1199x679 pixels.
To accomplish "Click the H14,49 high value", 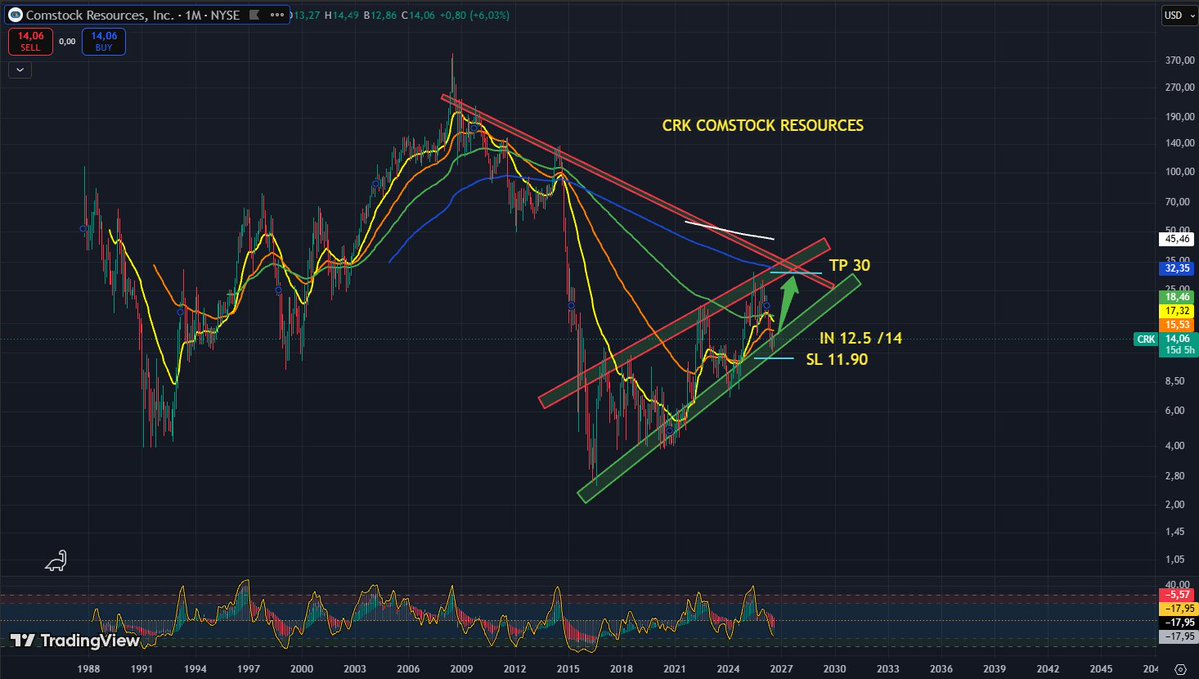I will click(342, 15).
